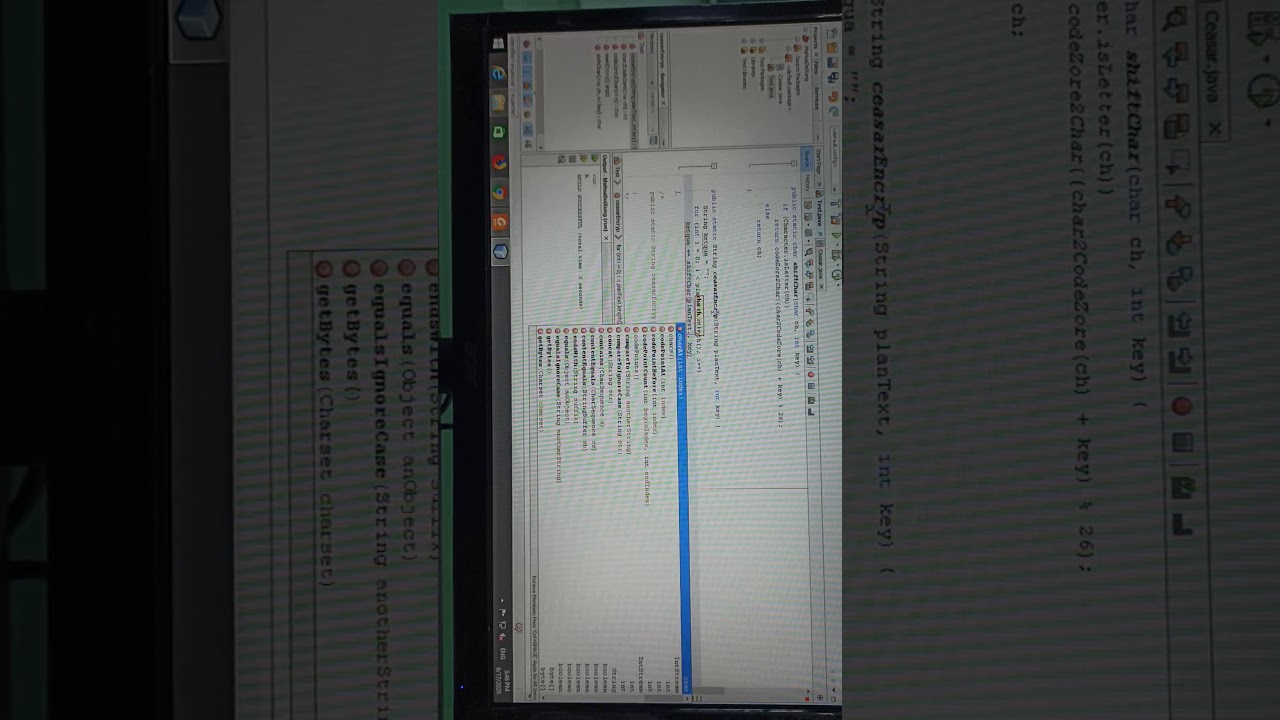
Task: Choose compareTo(String anotherString) suggestion
Action: pyautogui.click(x=627, y=510)
